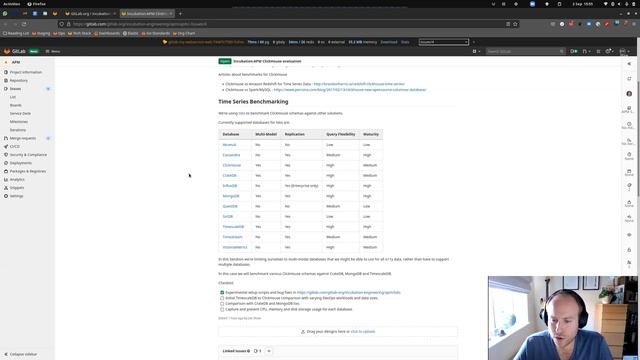Click the GitLab logo in the top navbar
The image size is (640, 360).
point(14,51)
